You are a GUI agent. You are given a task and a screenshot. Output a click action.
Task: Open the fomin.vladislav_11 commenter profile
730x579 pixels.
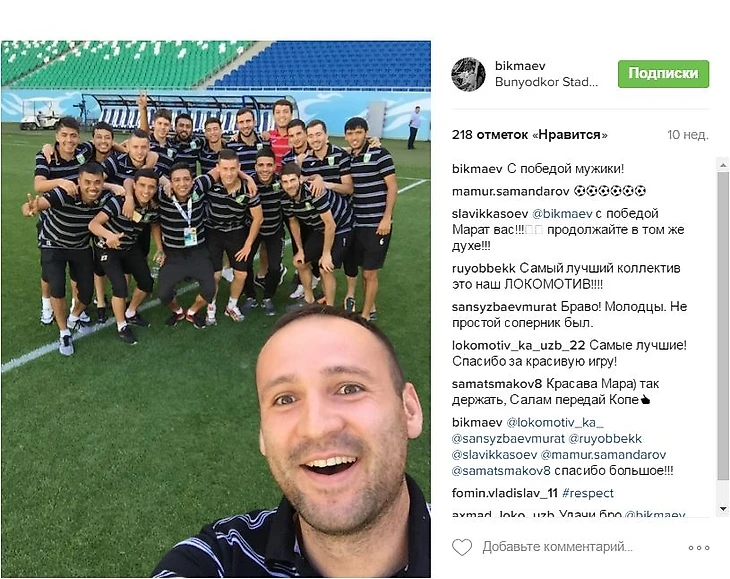(505, 493)
